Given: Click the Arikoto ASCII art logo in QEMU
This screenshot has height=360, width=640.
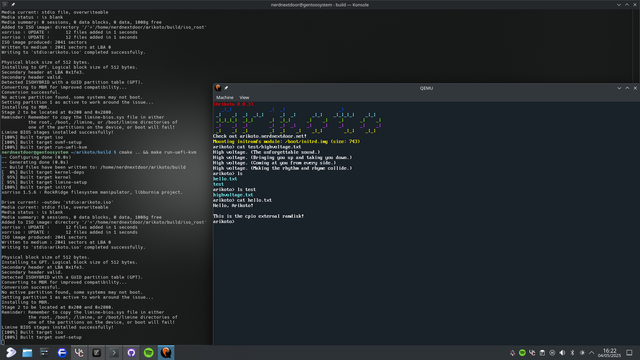Looking at the screenshot, I should [x=298, y=121].
